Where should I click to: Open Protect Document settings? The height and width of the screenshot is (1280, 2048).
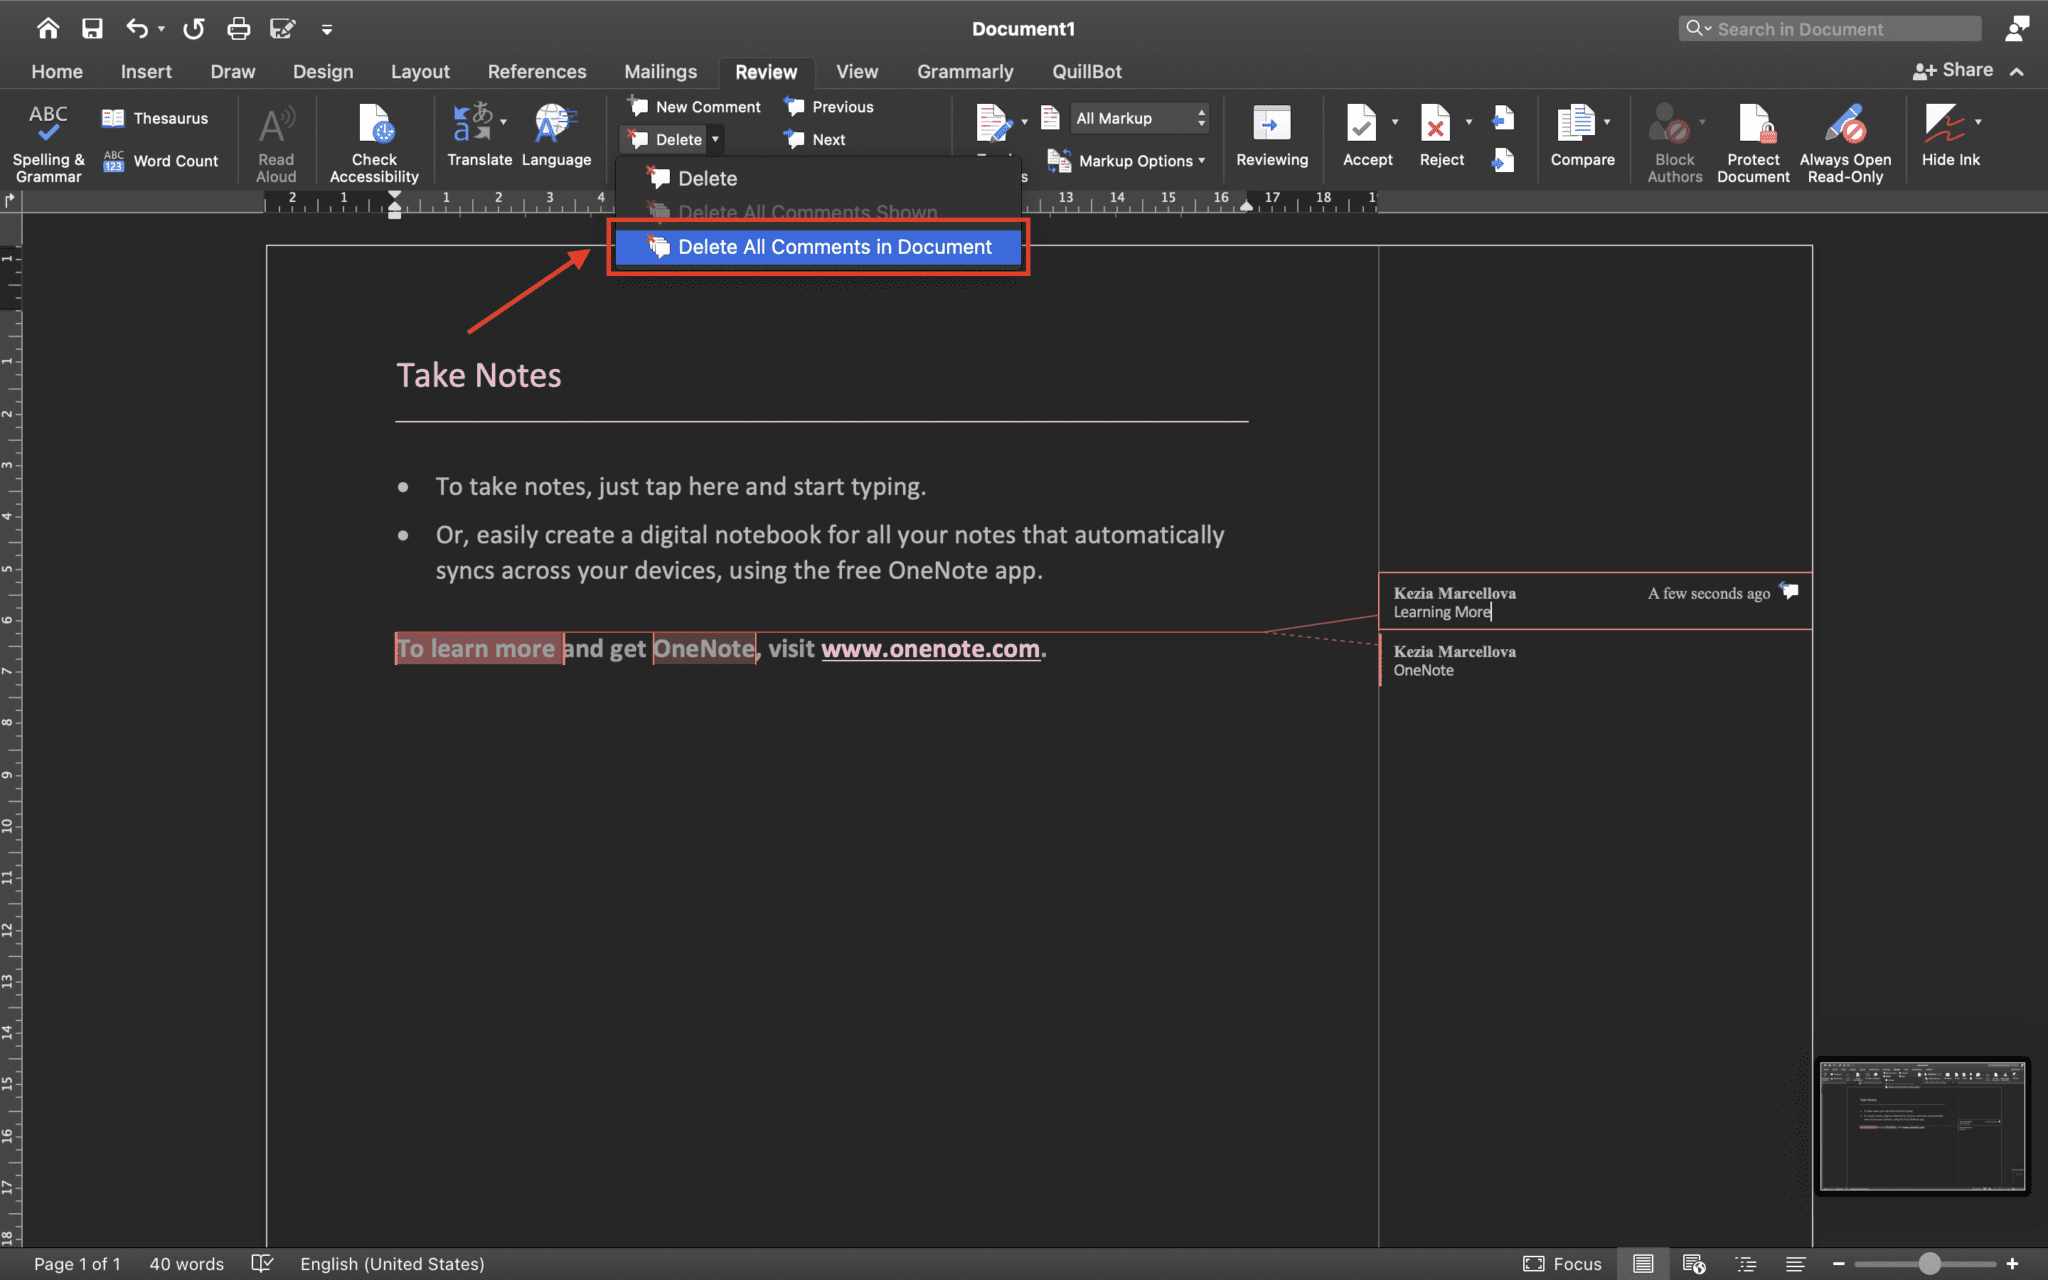[x=1753, y=140]
